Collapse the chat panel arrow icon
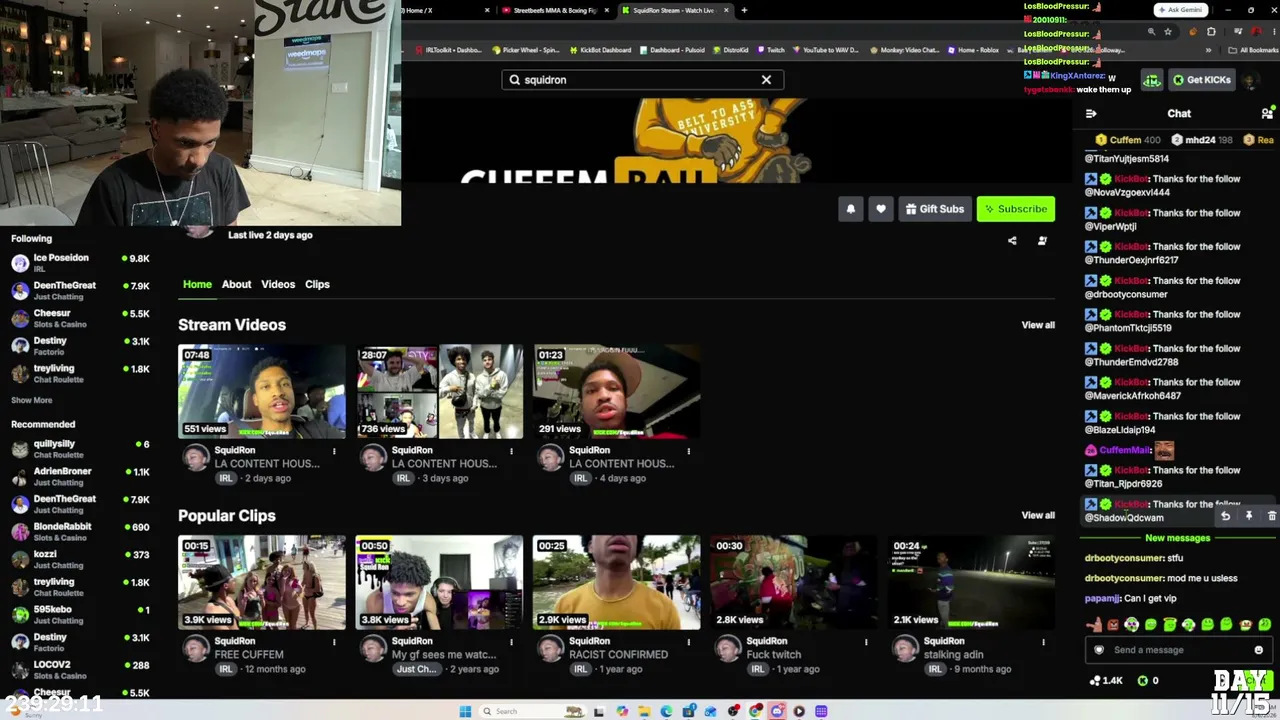 pyautogui.click(x=1091, y=114)
